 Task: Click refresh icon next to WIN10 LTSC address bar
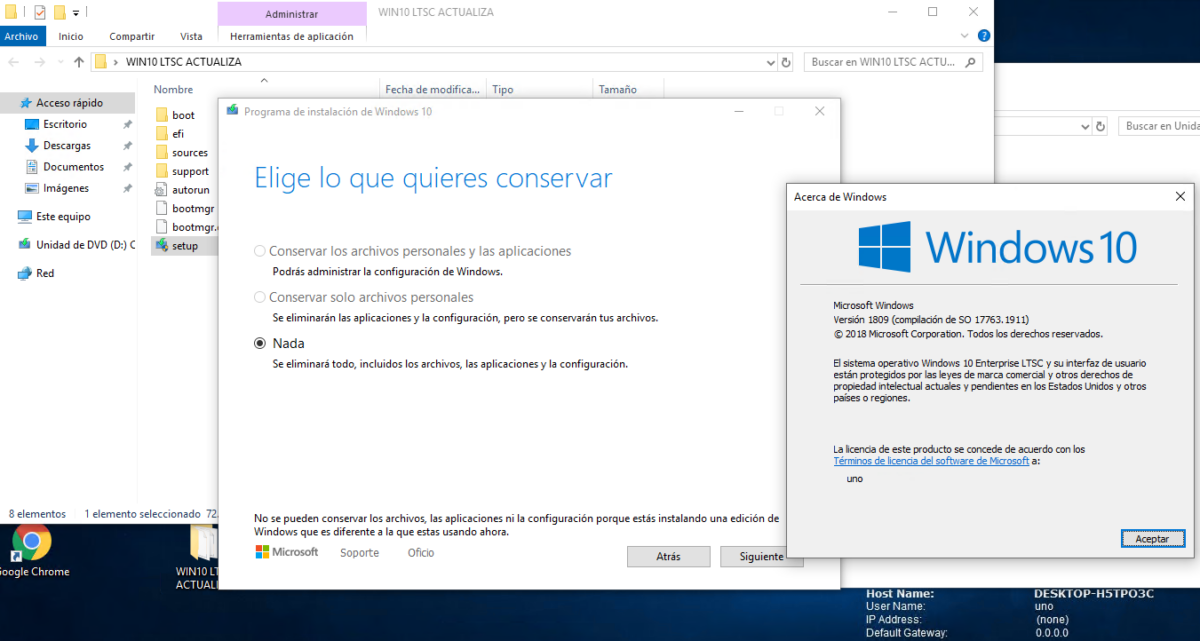coord(786,62)
